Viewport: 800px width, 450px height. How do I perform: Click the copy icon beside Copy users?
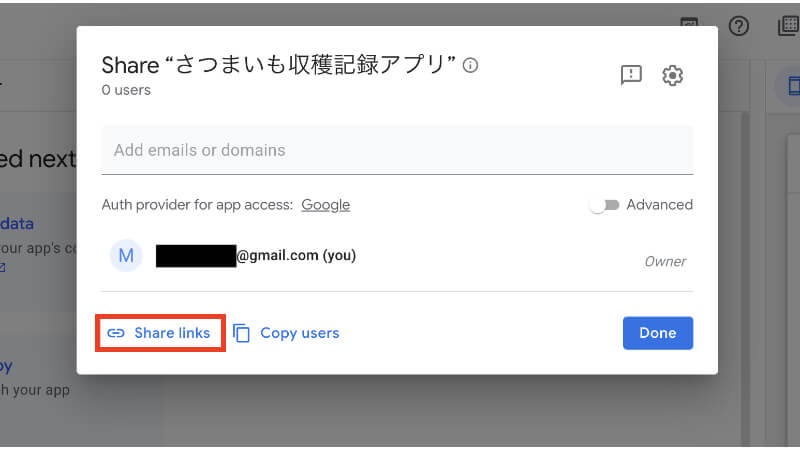242,333
